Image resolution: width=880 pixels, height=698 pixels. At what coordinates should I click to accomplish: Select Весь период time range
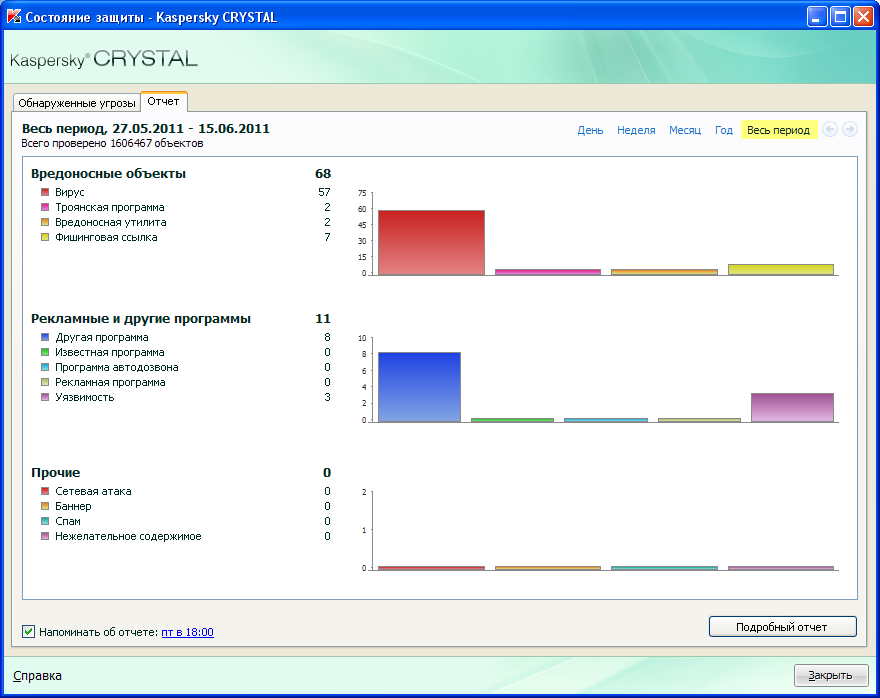(x=778, y=130)
